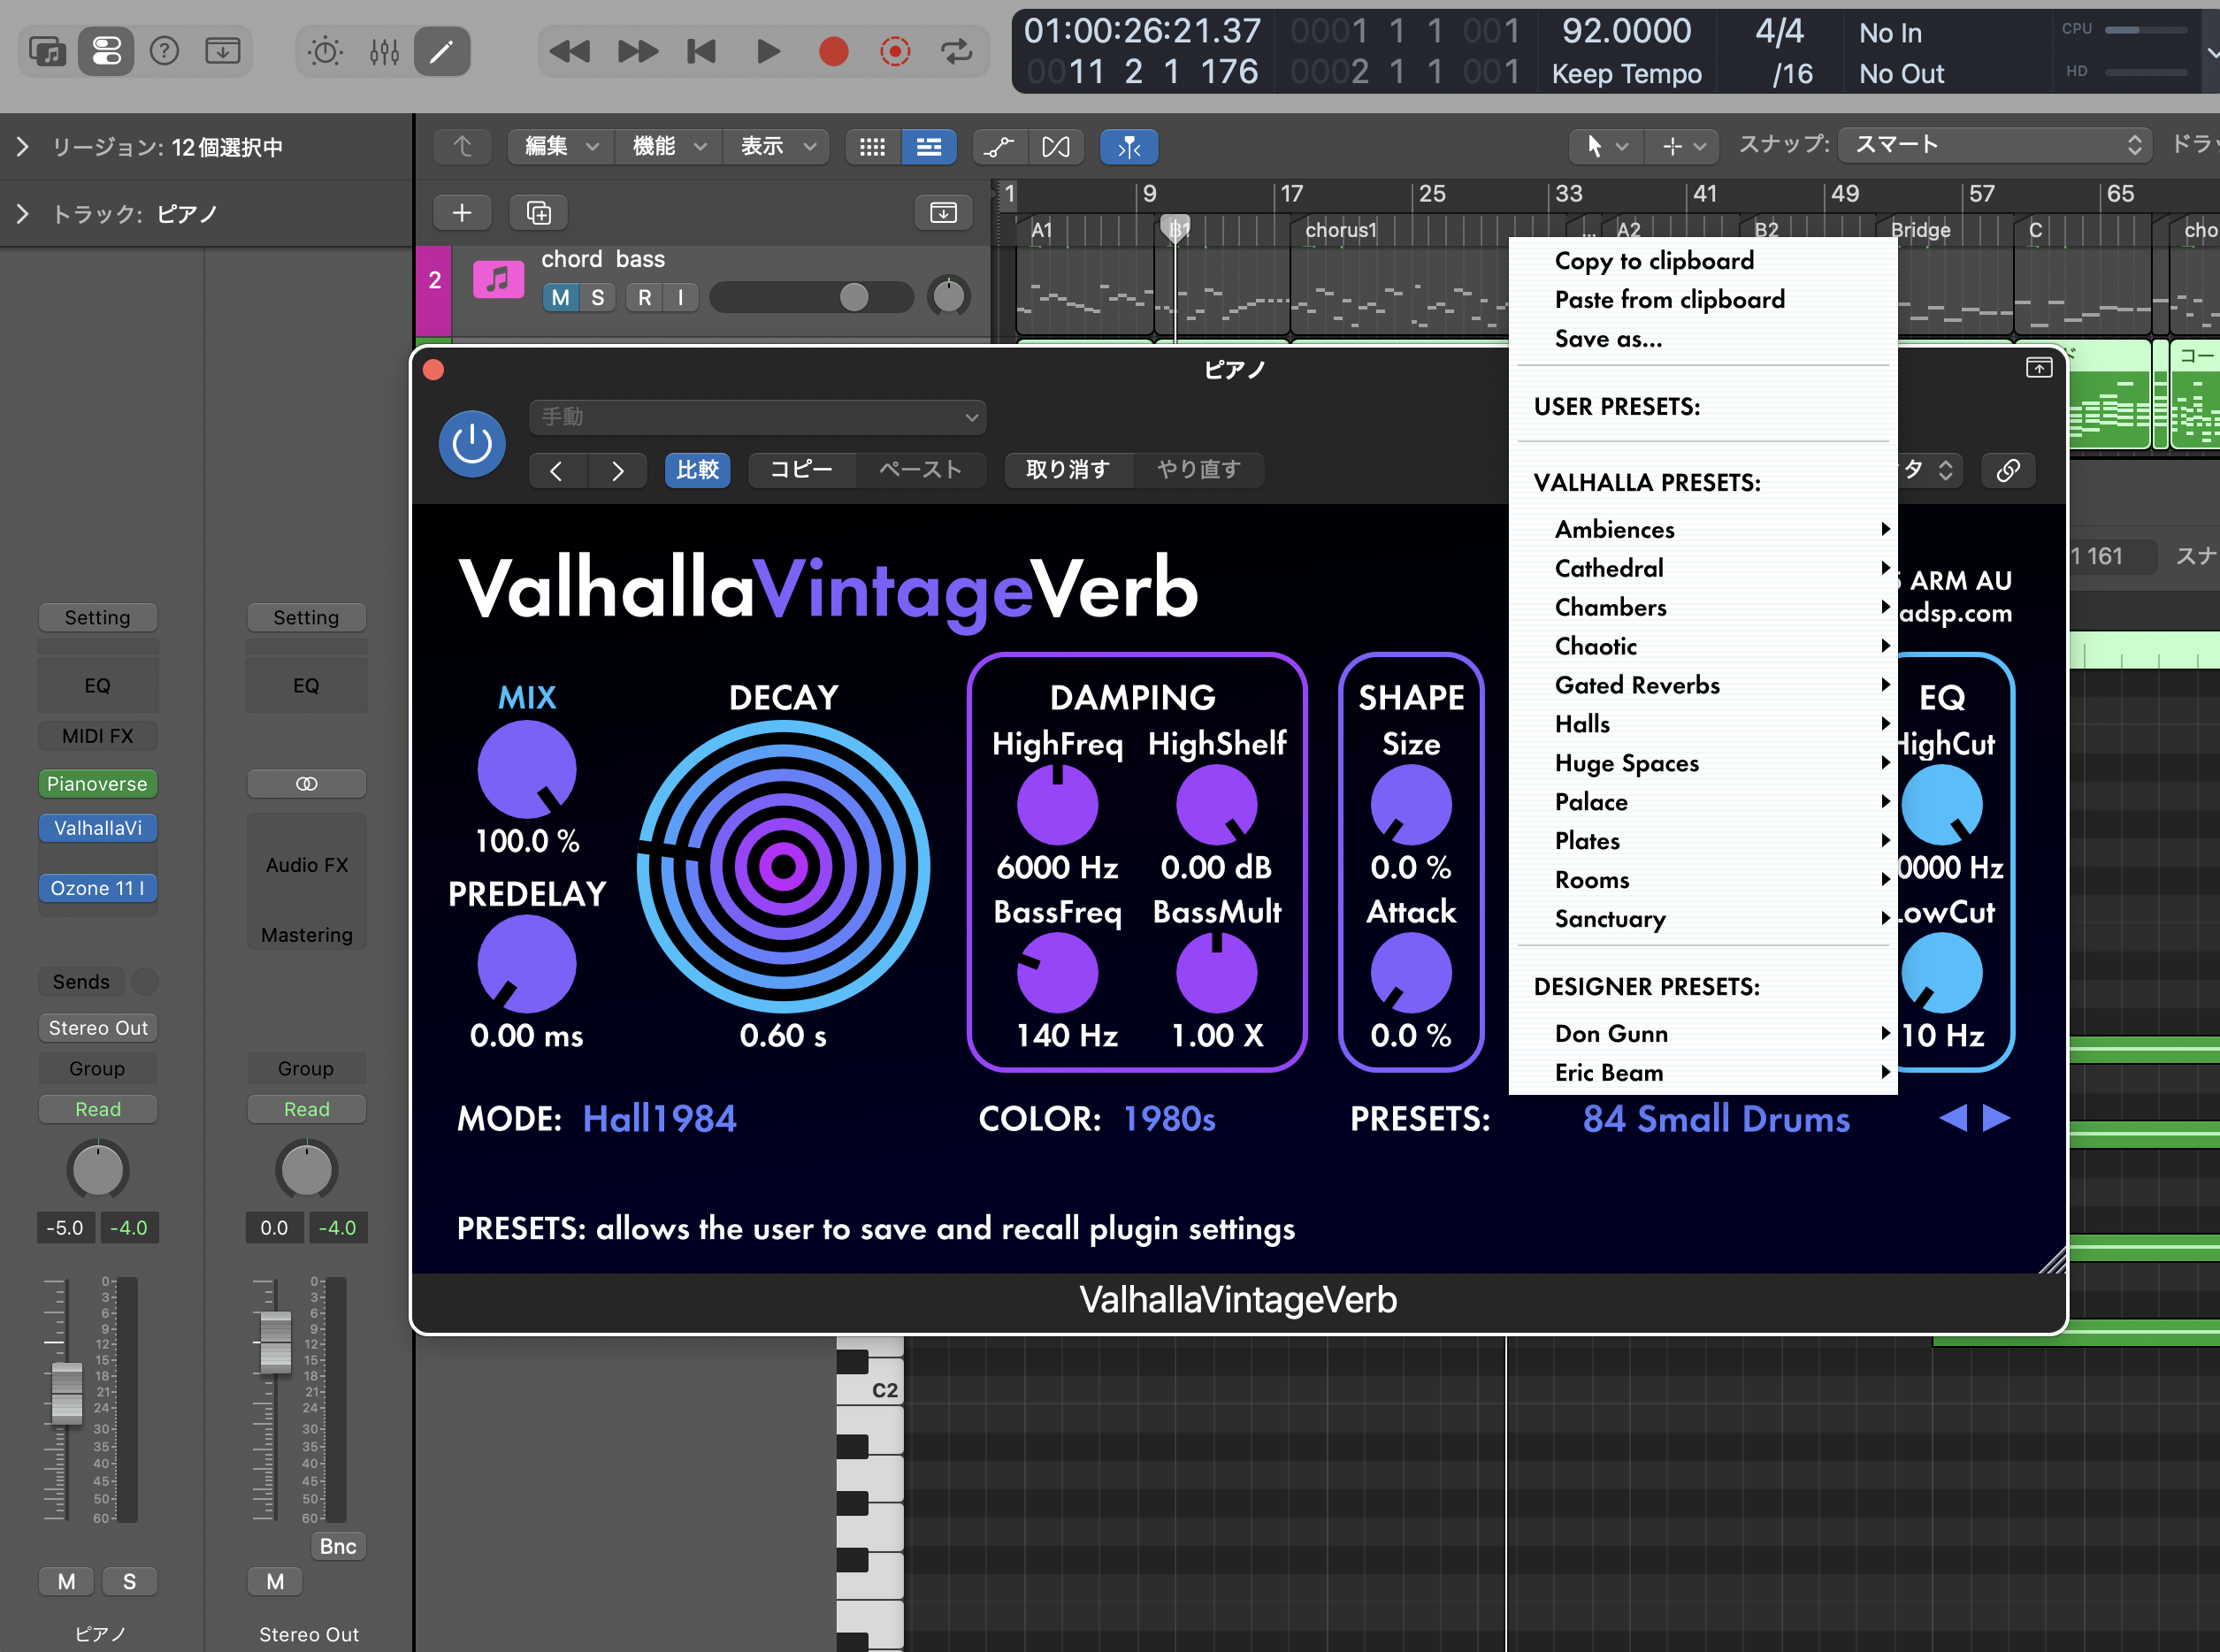Go to next Valhalla preset arrow
The height and width of the screenshot is (1652, 2220).
[1996, 1118]
